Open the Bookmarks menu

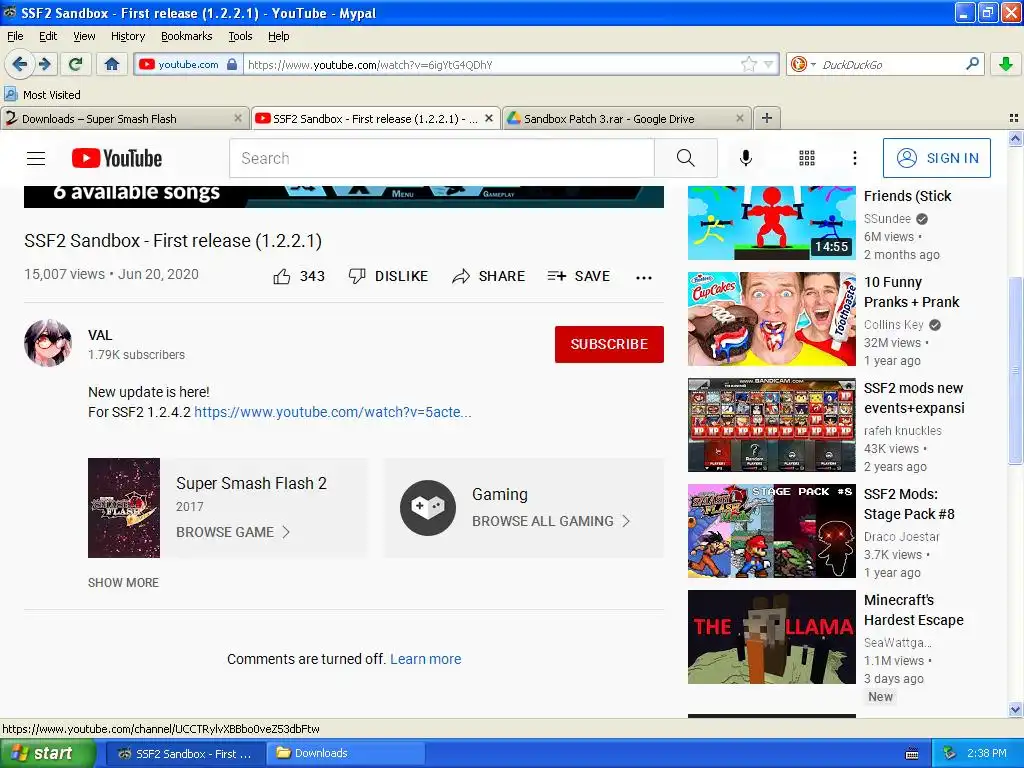click(x=186, y=36)
